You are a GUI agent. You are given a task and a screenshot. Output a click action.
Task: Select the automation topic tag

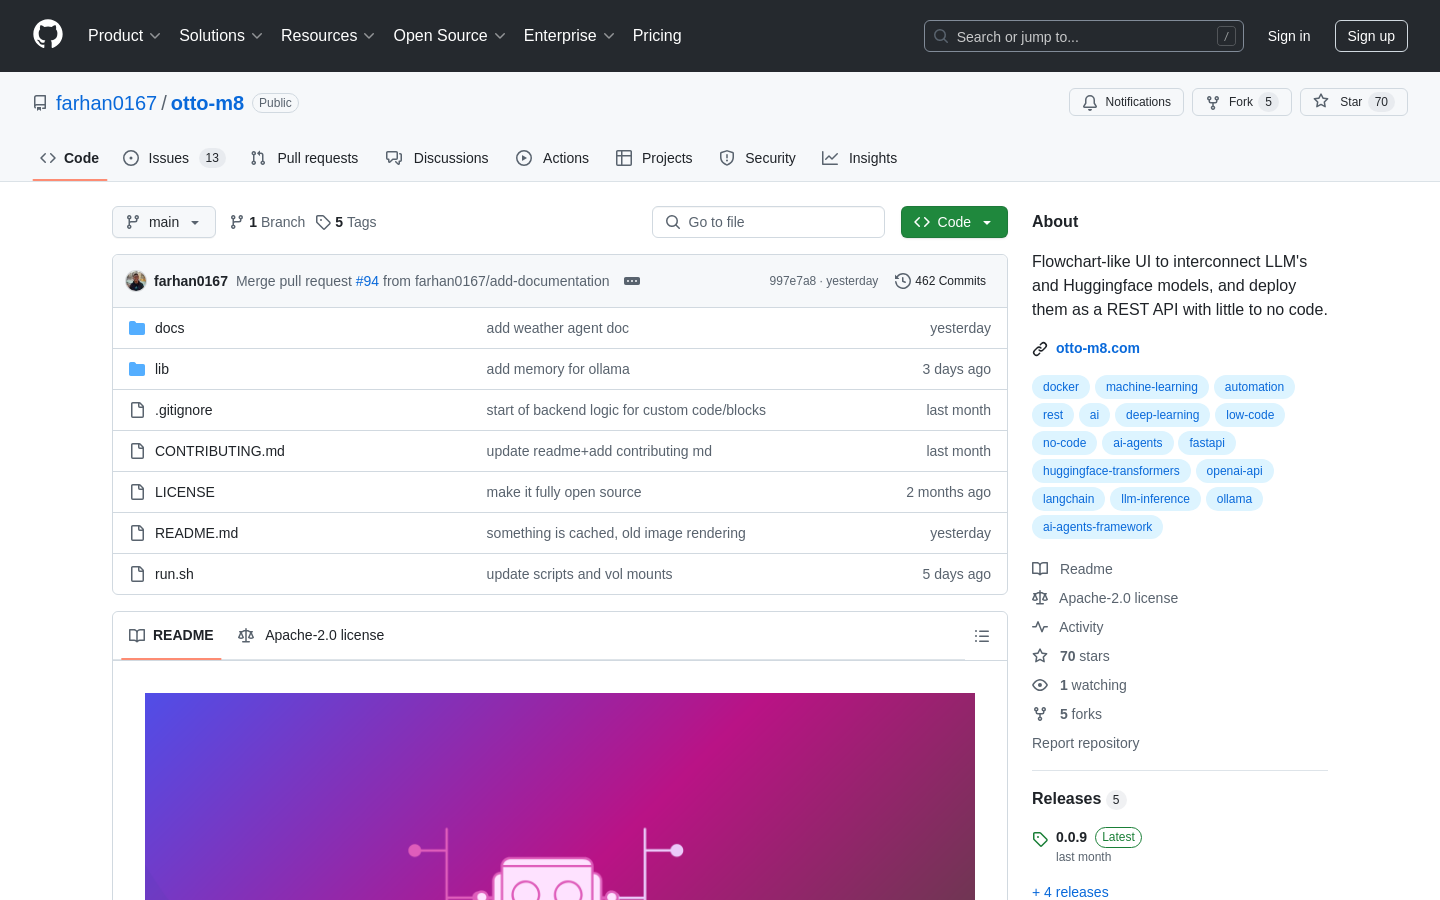(1254, 387)
